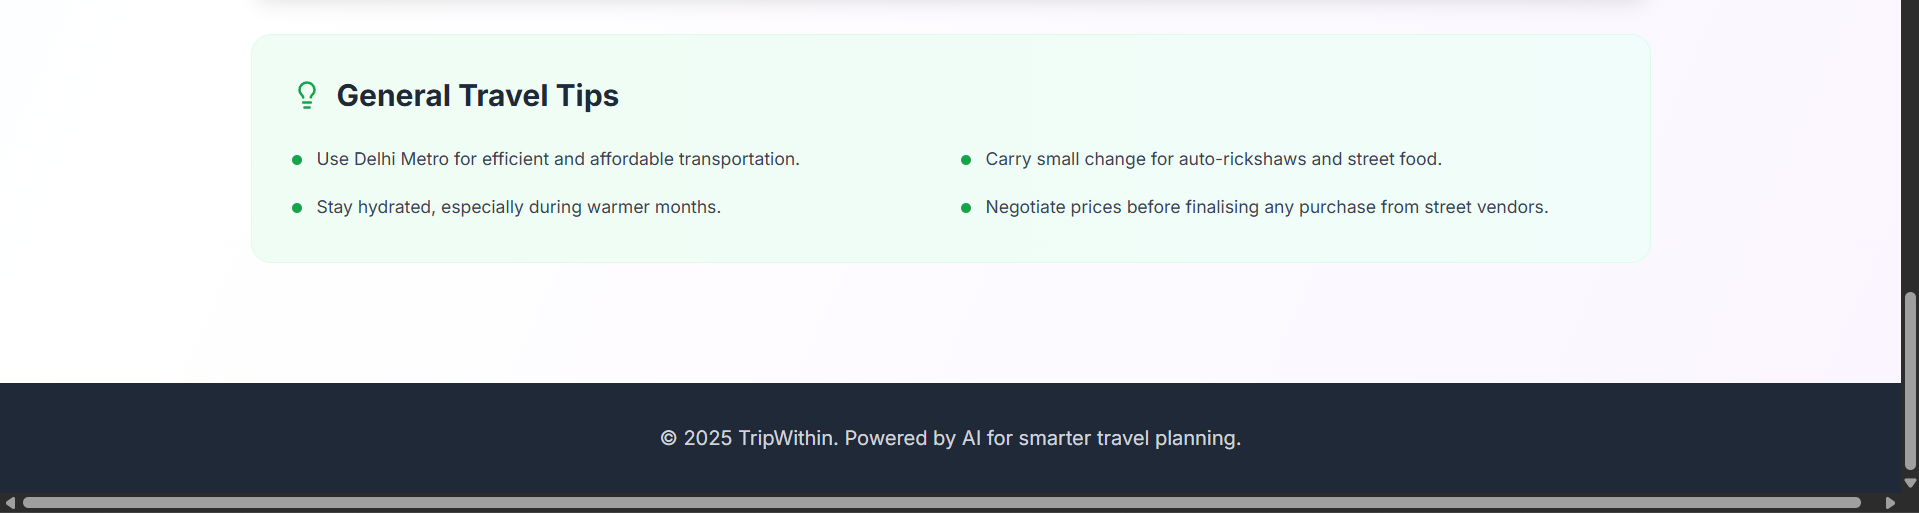Click the horizontal scrollbar thumb
1919x513 pixels.
click(x=940, y=503)
